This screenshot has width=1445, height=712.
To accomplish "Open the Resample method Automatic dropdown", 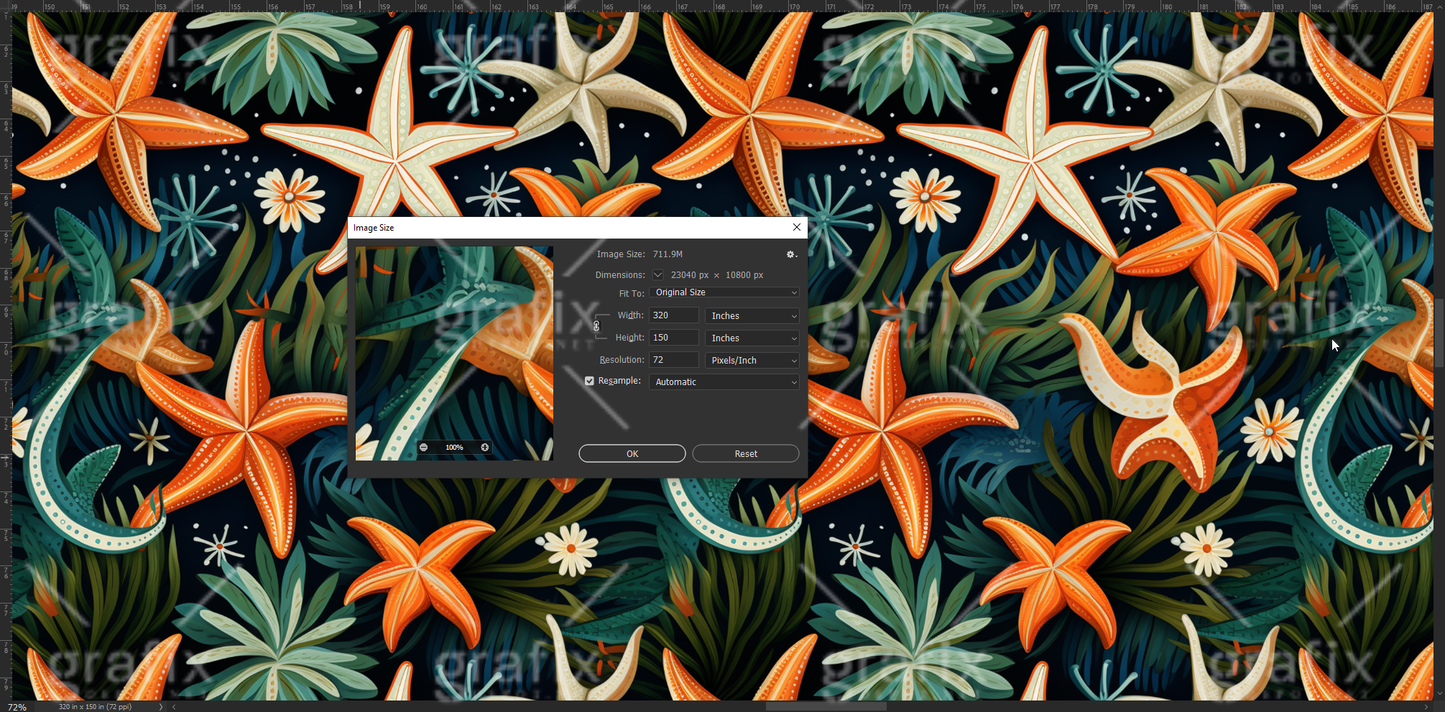I will coord(723,381).
